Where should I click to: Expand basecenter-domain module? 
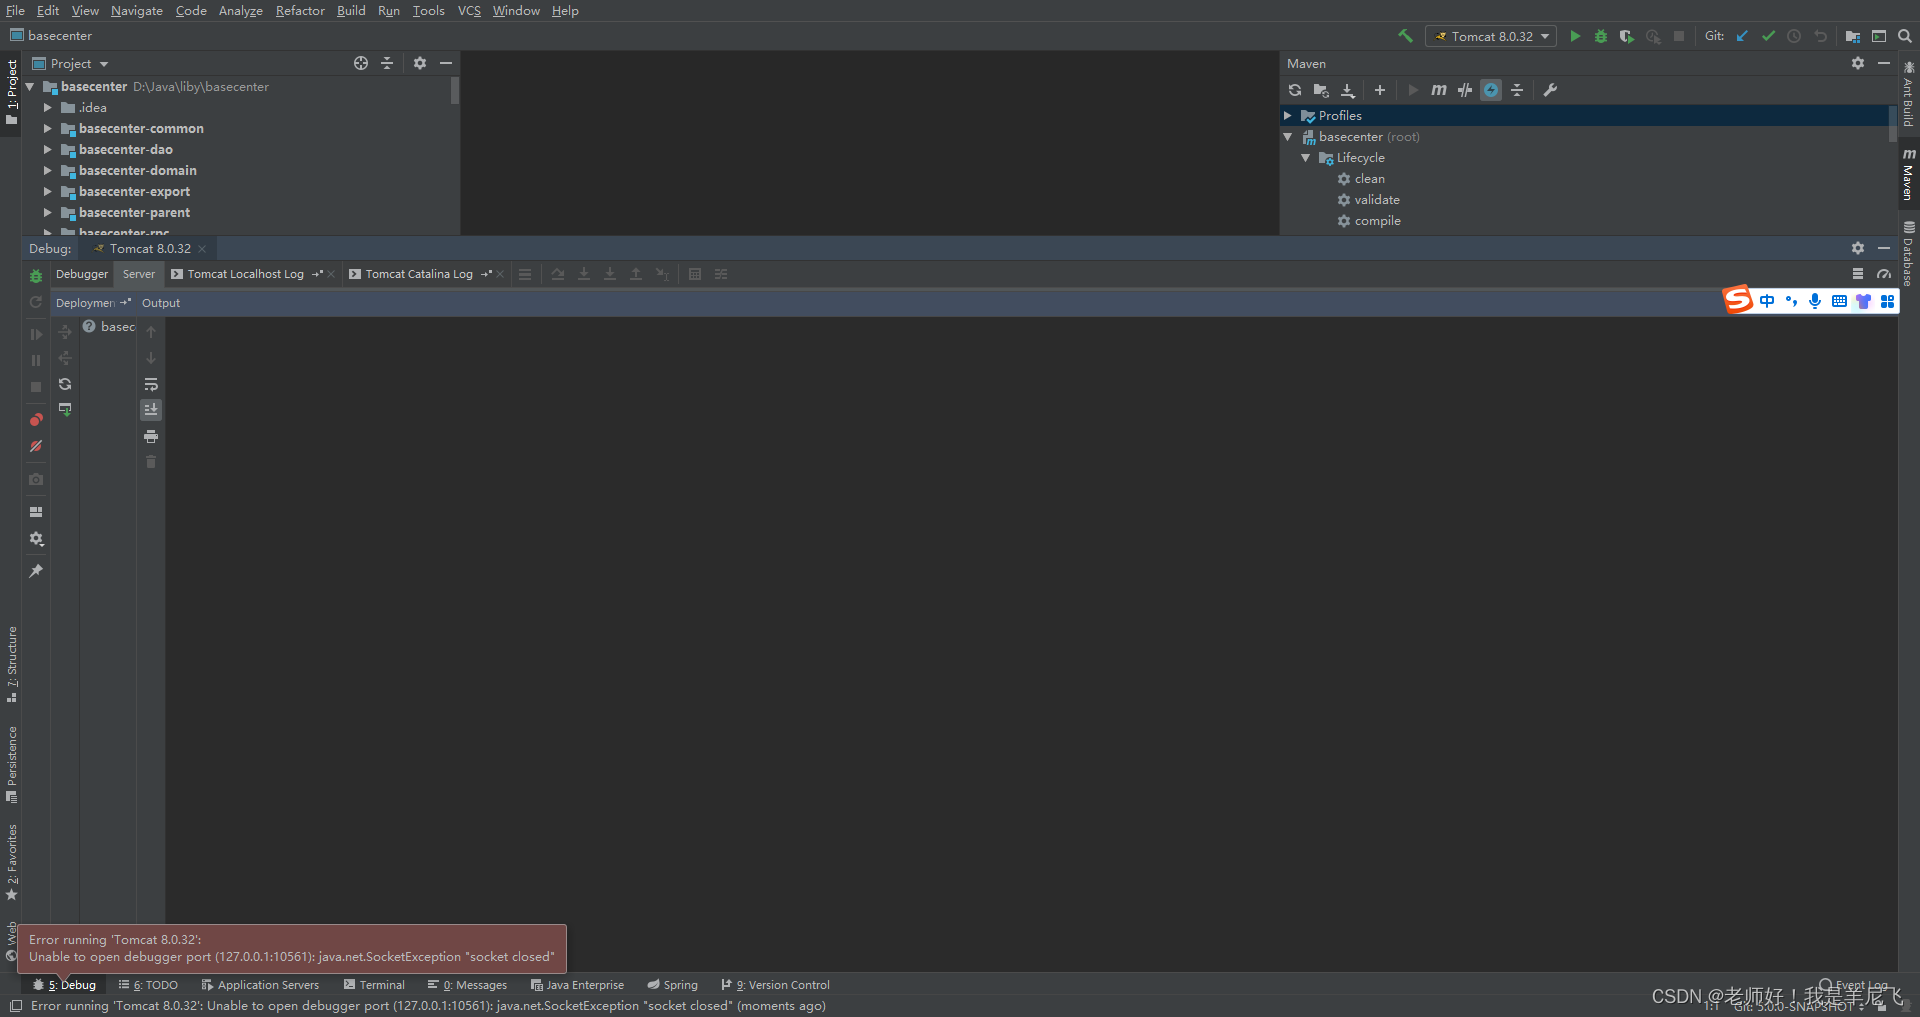[x=47, y=171]
